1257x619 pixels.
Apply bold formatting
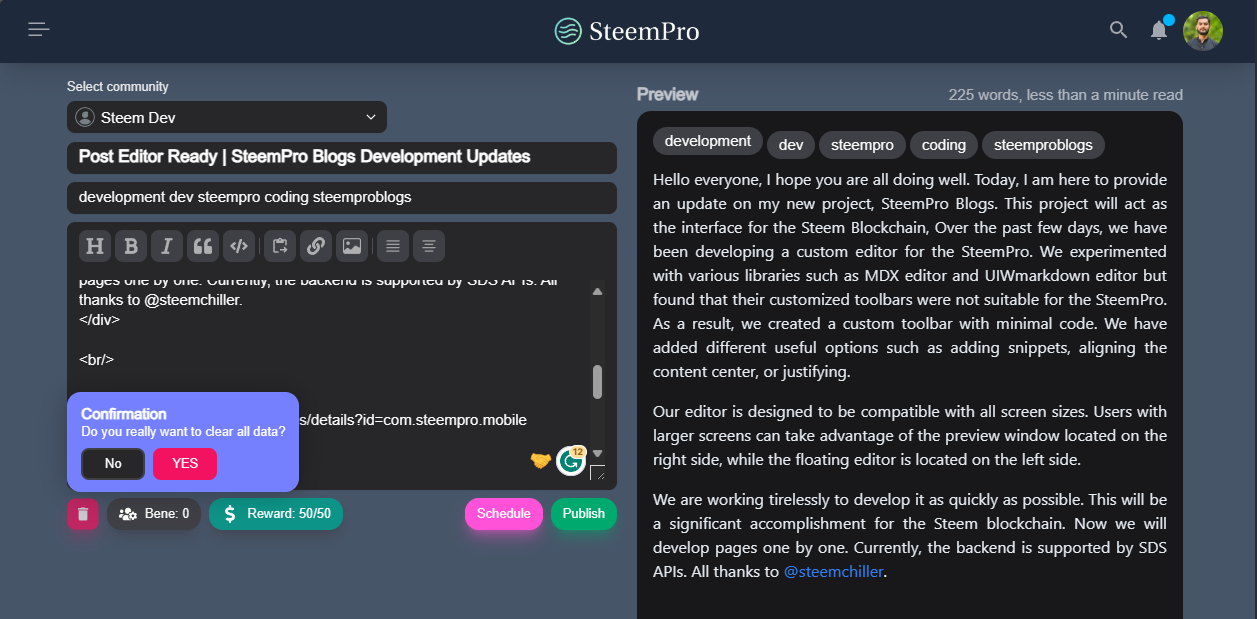point(131,246)
